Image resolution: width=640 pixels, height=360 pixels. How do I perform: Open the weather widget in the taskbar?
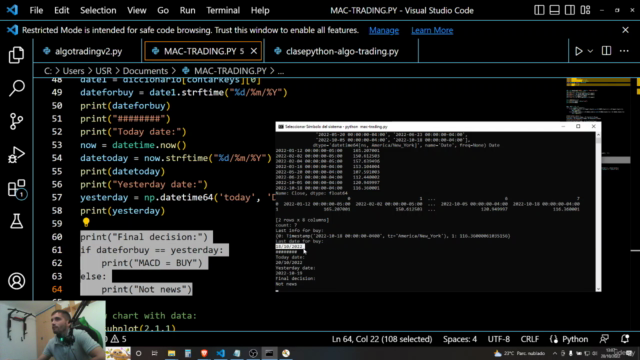tap(519, 353)
